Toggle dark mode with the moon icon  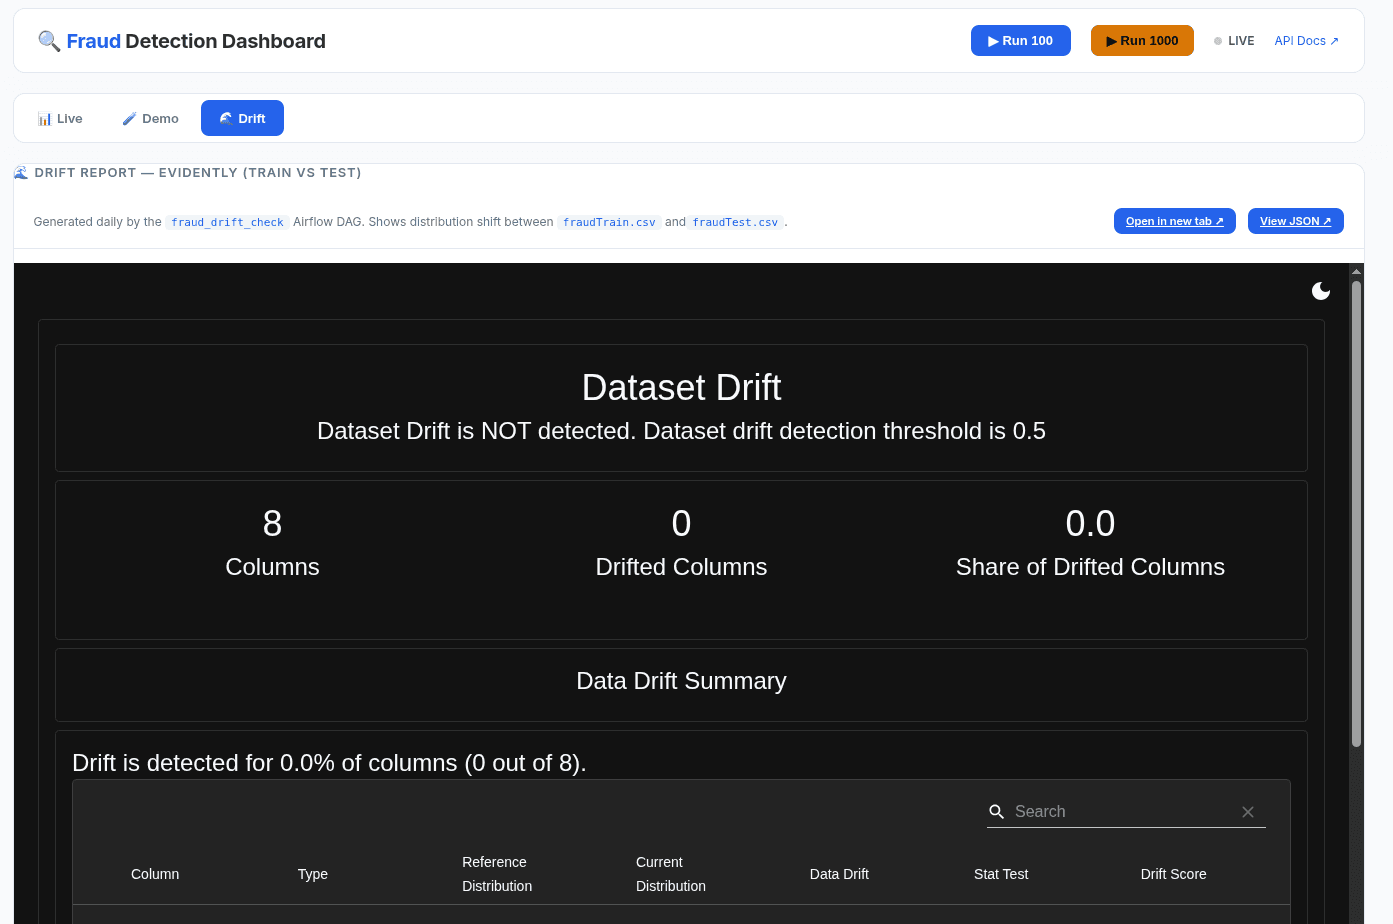click(1321, 291)
